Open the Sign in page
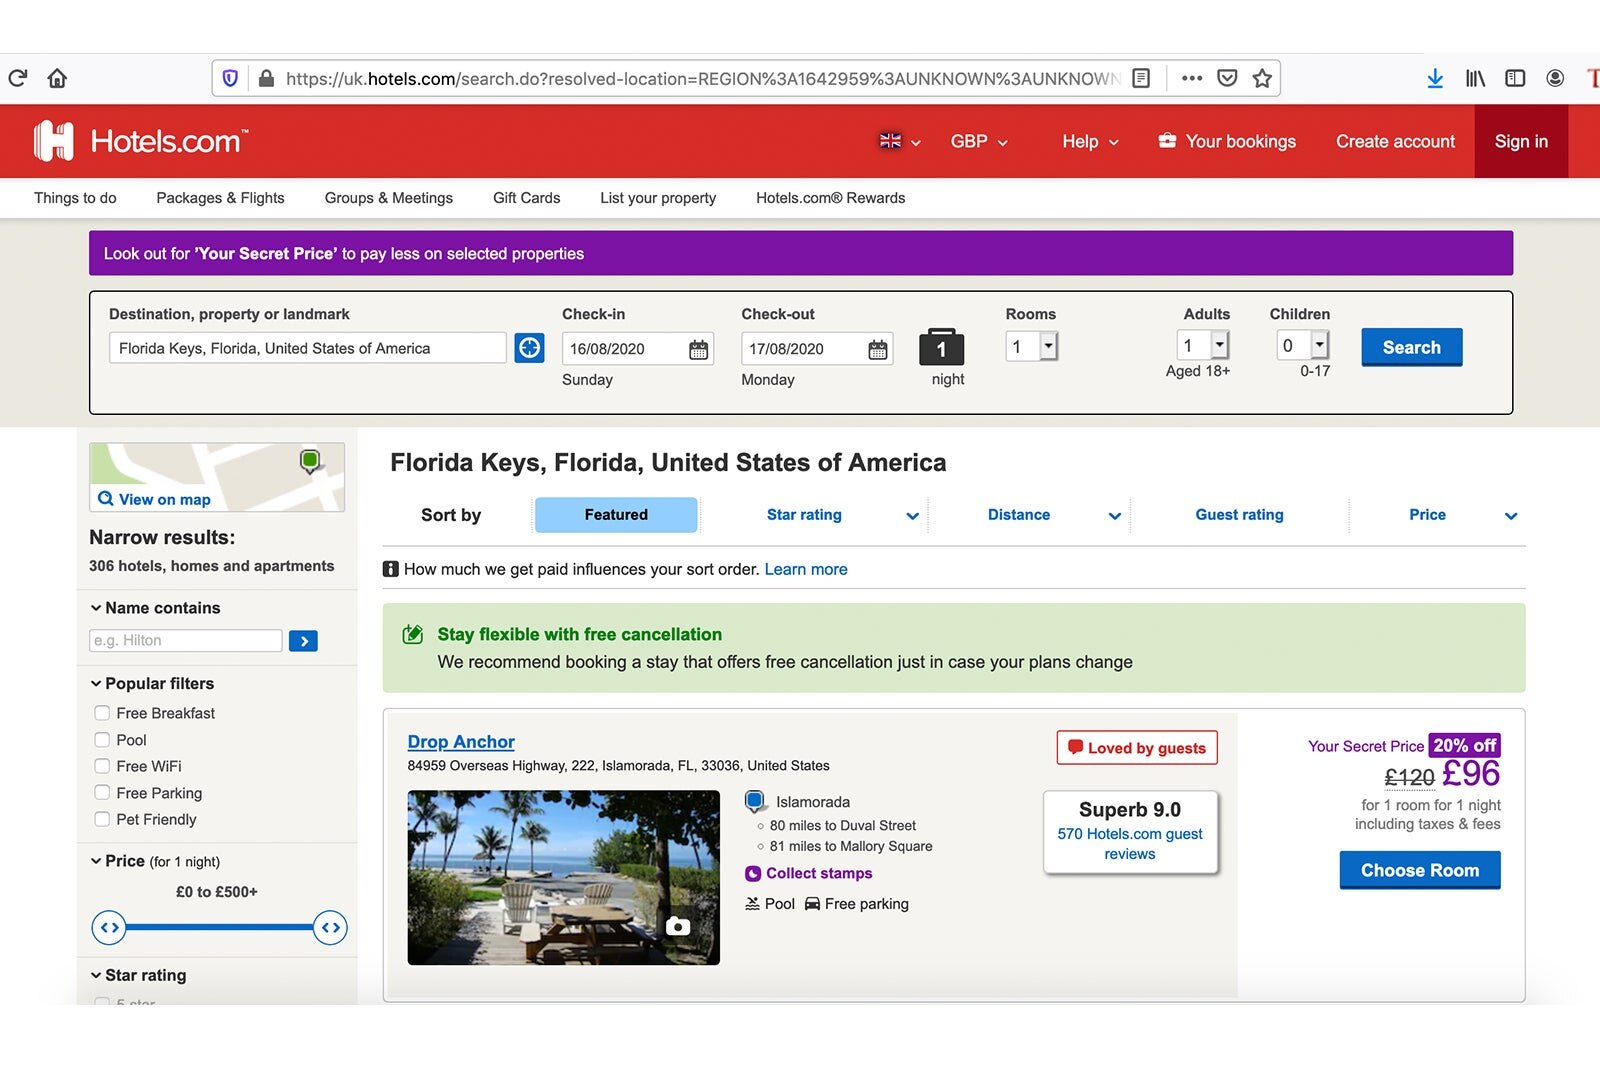The height and width of the screenshot is (1066, 1600). tap(1521, 141)
